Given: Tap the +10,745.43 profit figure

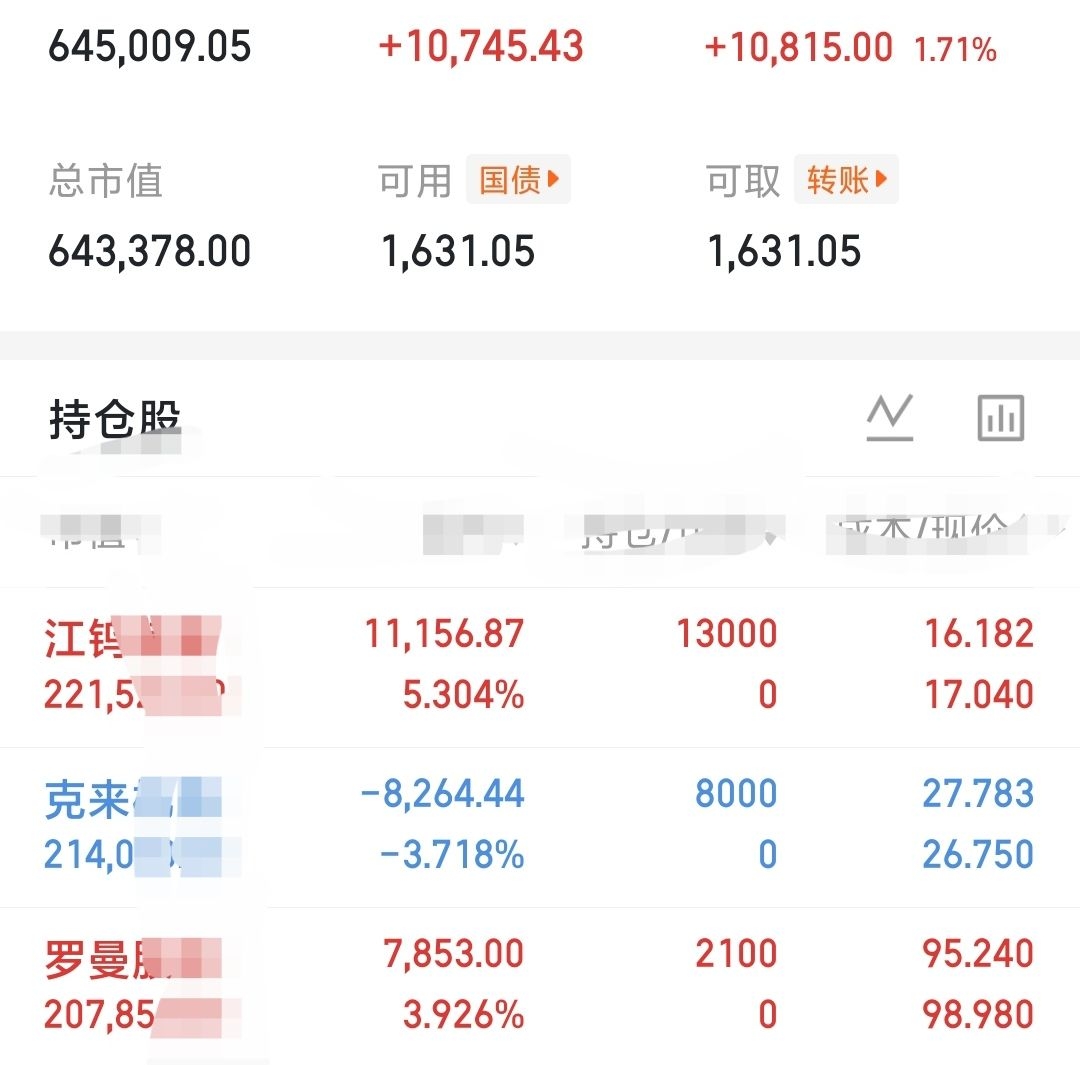Looking at the screenshot, I should click(x=481, y=47).
